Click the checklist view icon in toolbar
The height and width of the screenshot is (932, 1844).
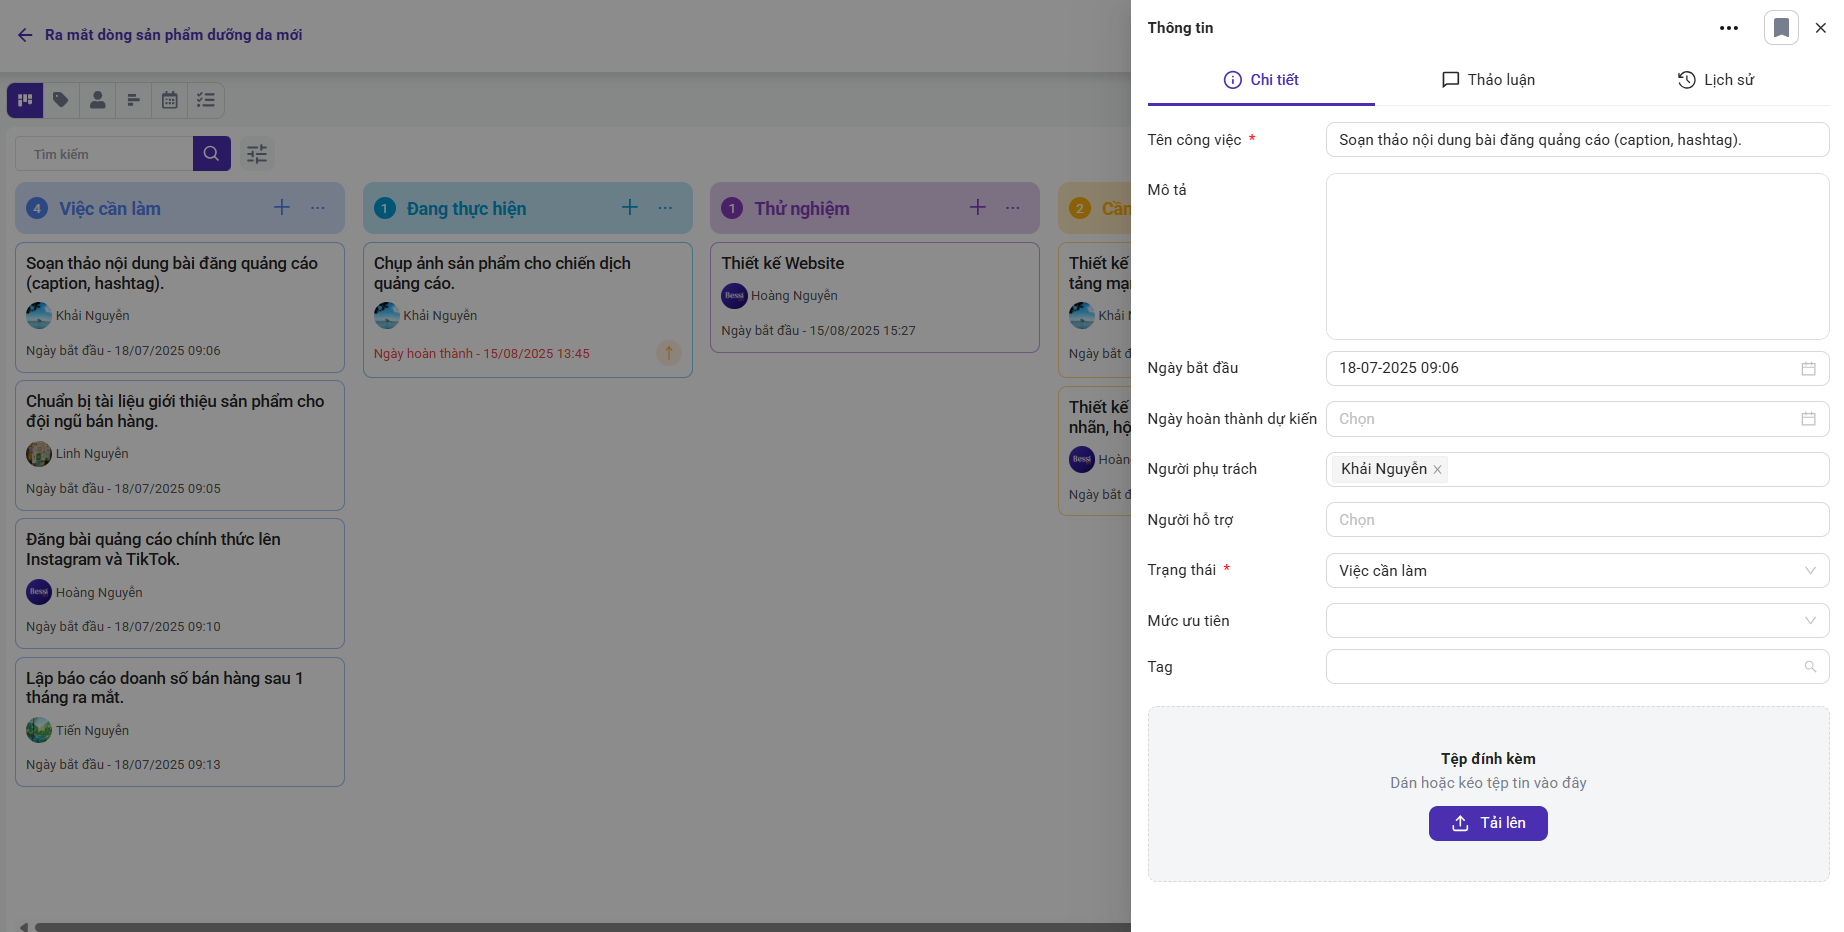click(206, 100)
